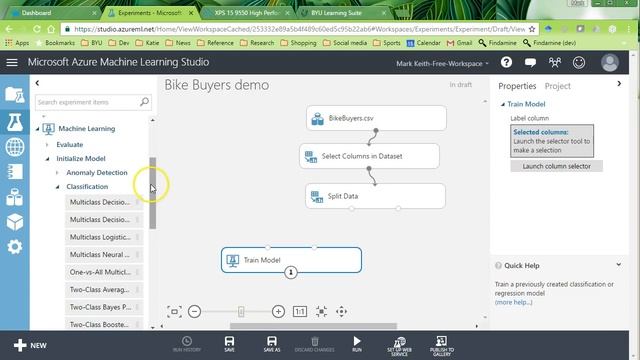This screenshot has width=640, height=360.
Task: Click Run History in the bottom bar
Action: pyautogui.click(x=187, y=344)
